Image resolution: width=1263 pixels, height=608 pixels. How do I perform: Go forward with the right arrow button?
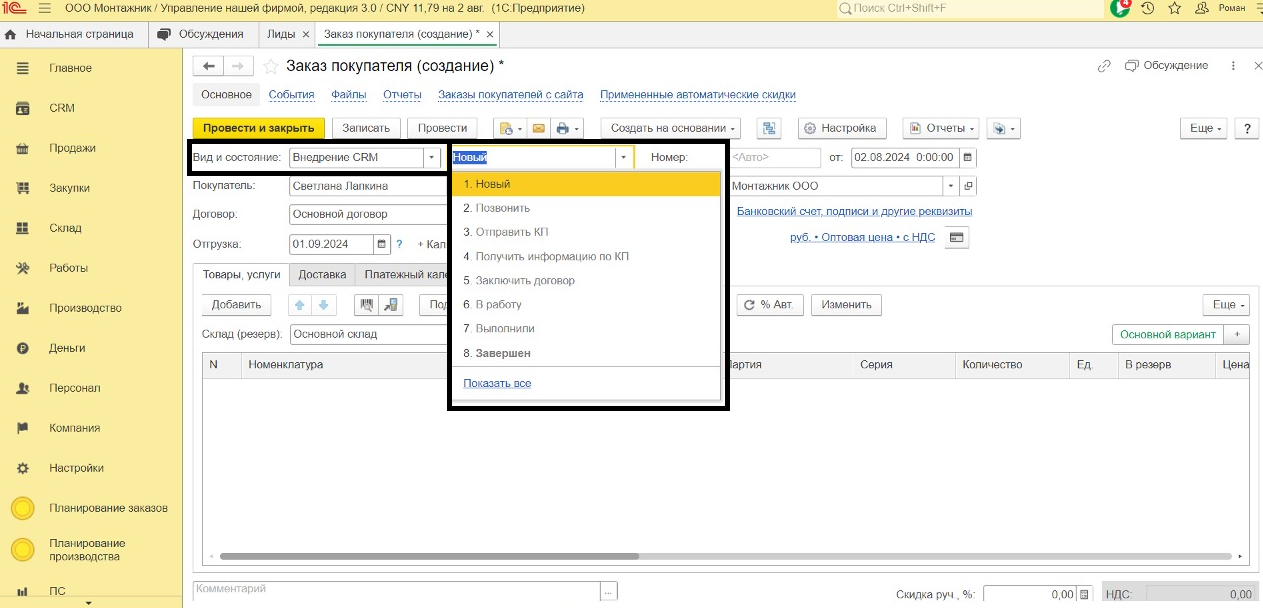pos(237,66)
